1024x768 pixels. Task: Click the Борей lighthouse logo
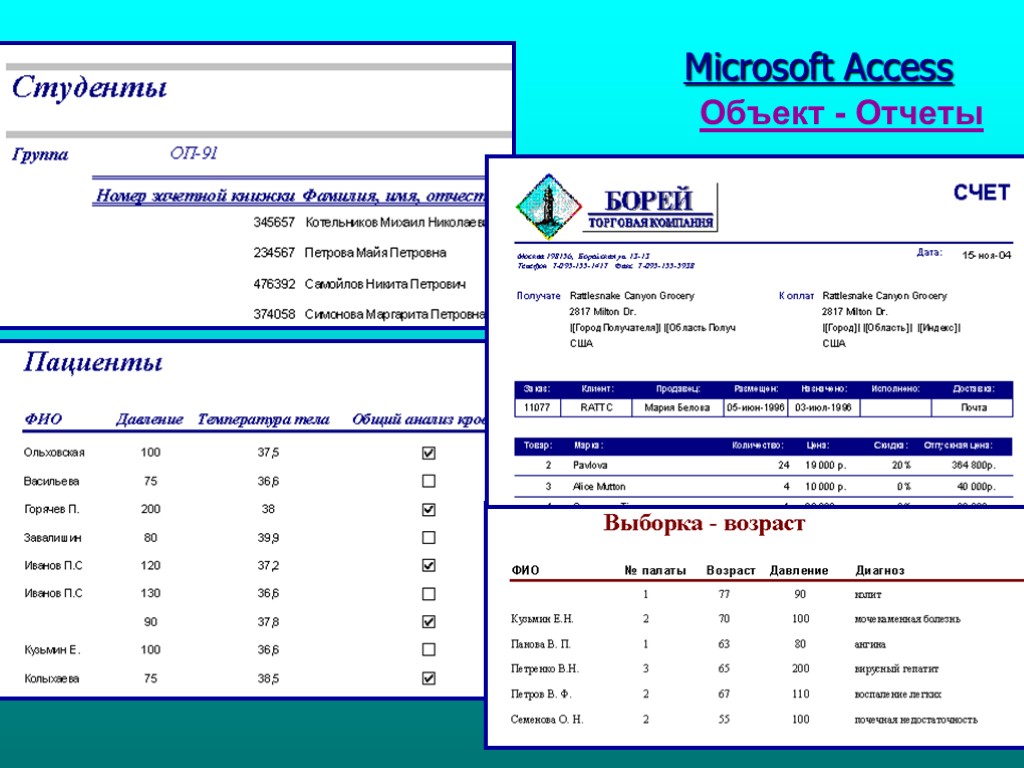[549, 206]
